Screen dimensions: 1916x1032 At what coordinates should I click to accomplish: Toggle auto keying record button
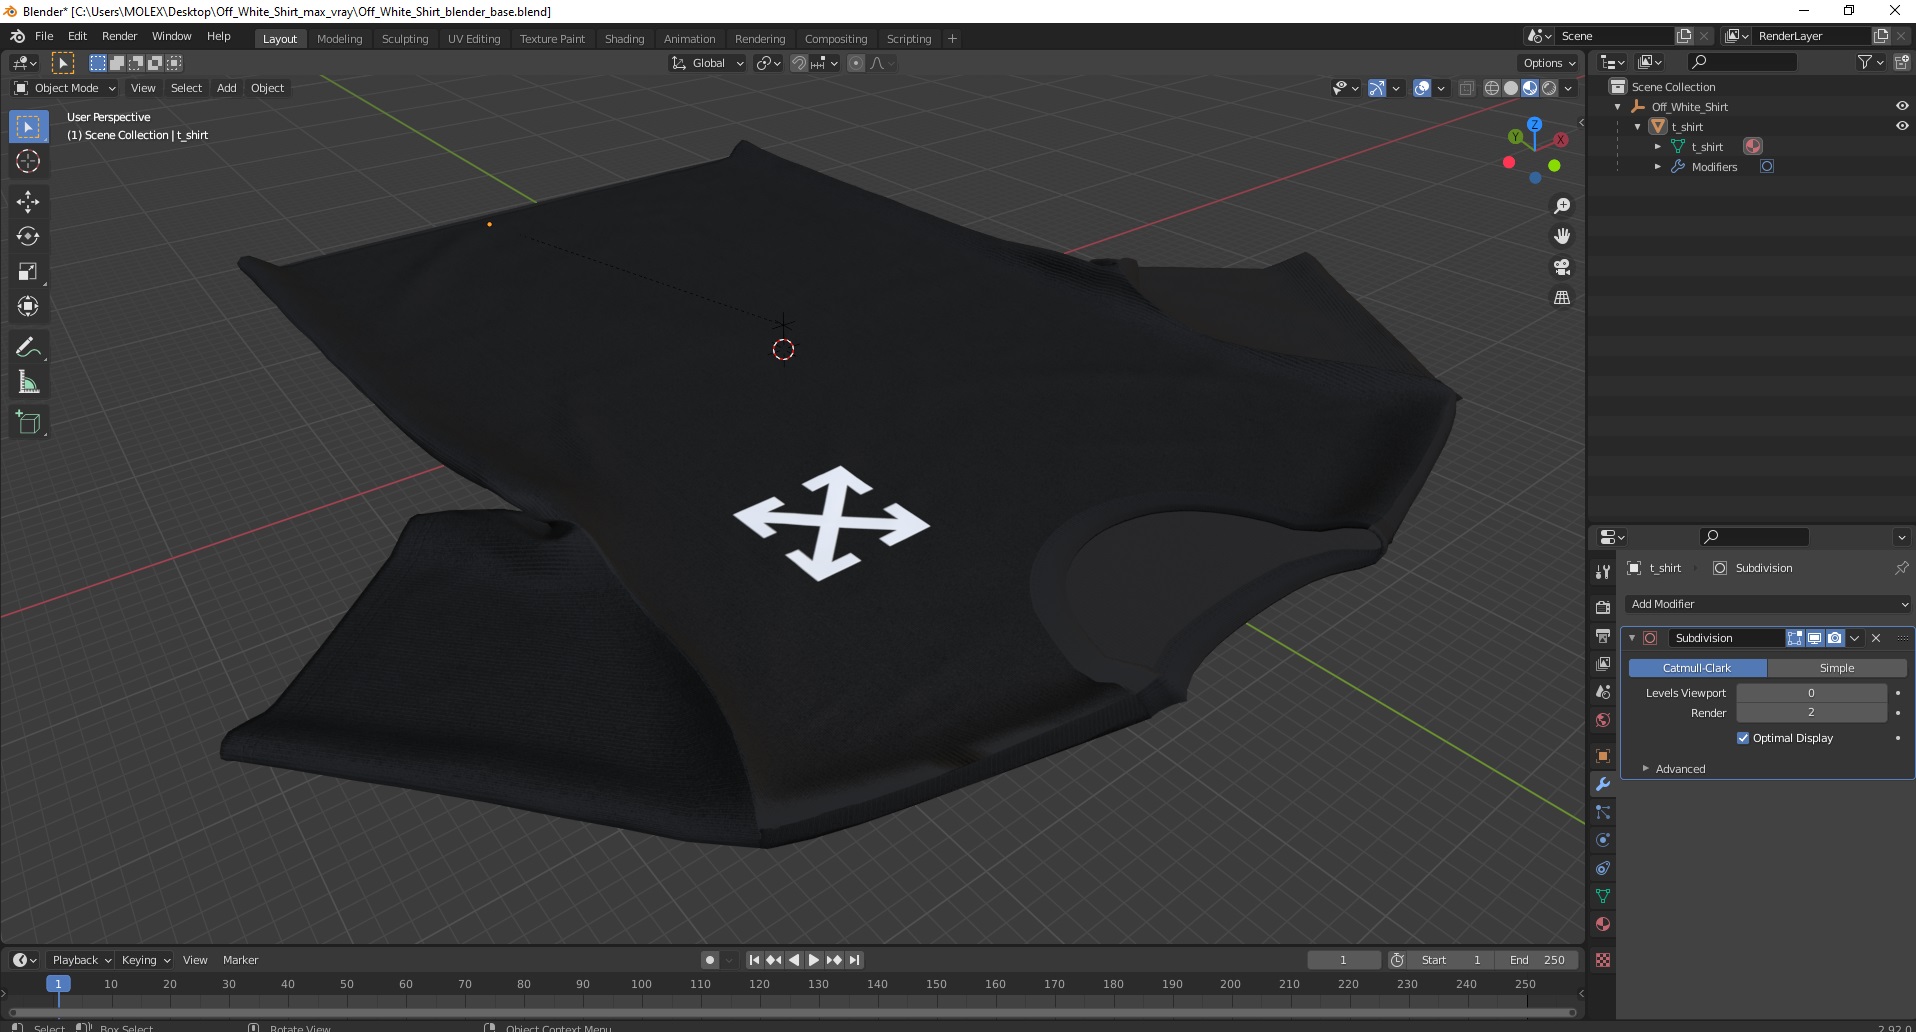point(710,960)
